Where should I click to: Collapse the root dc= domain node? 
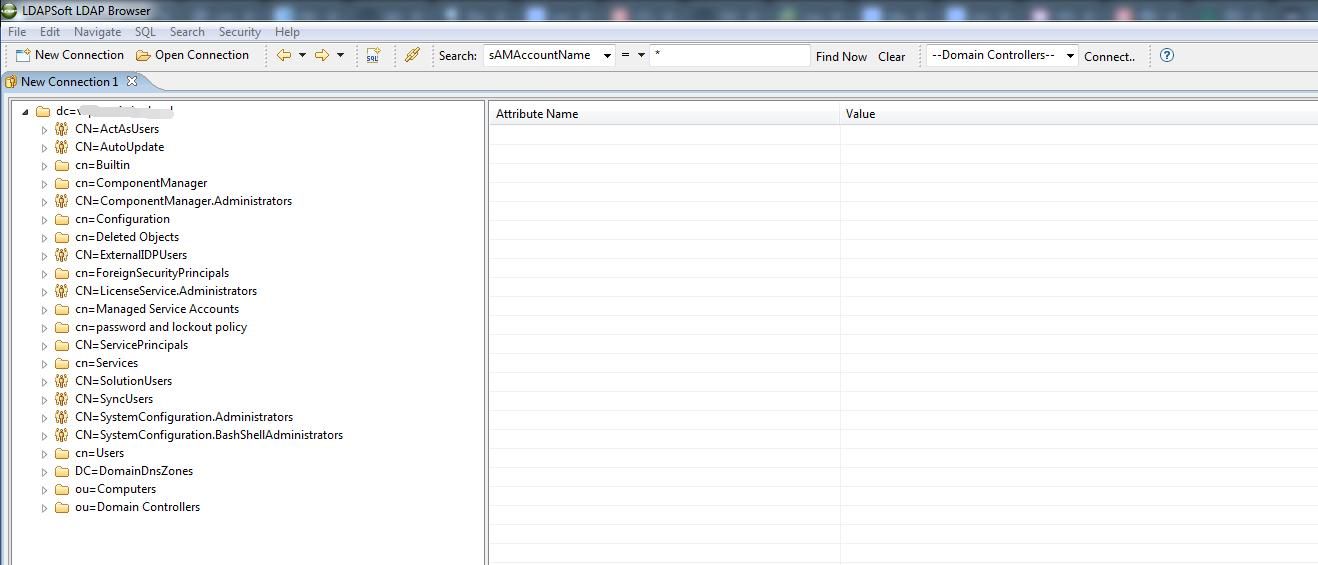tap(25, 112)
